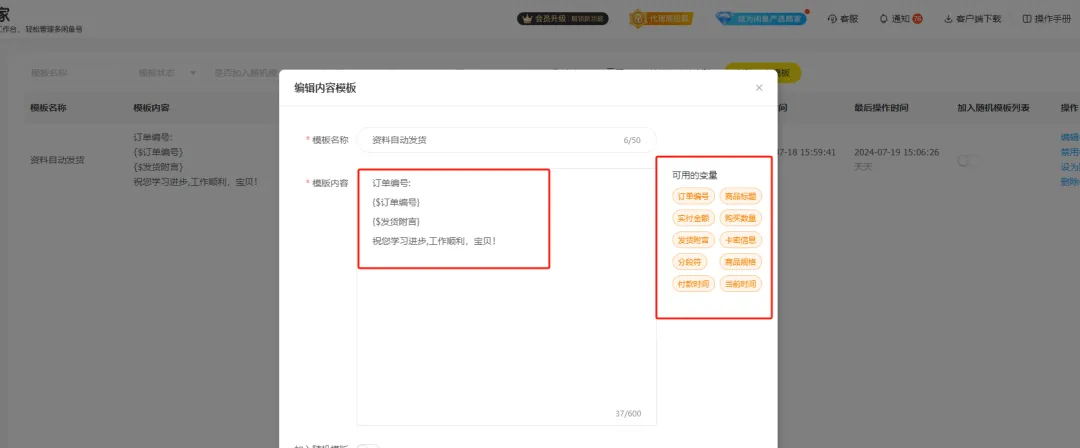Click the 会员升级 crown badge

[x=563, y=19]
